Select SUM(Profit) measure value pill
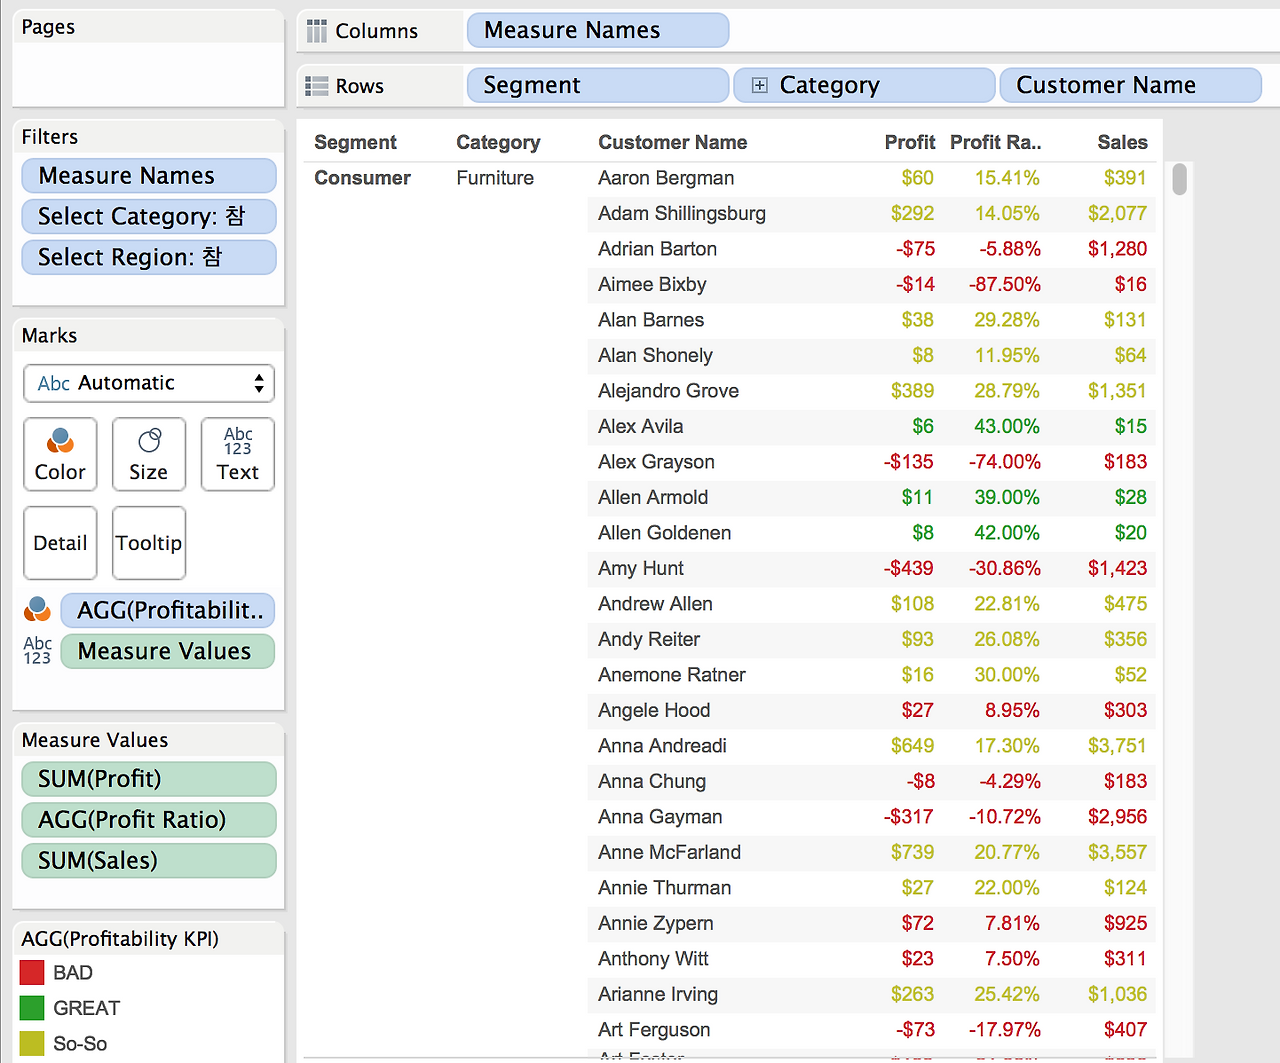This screenshot has height=1063, width=1280. [149, 779]
